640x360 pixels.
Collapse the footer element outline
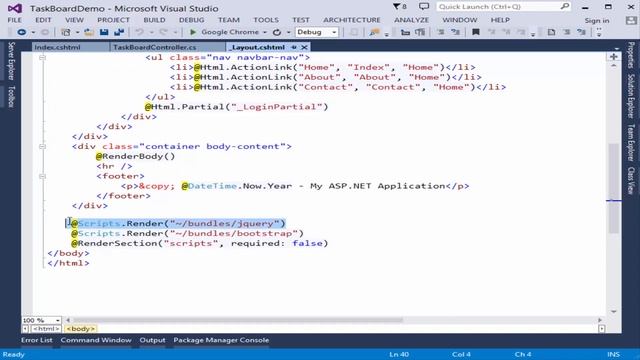coord(42,176)
